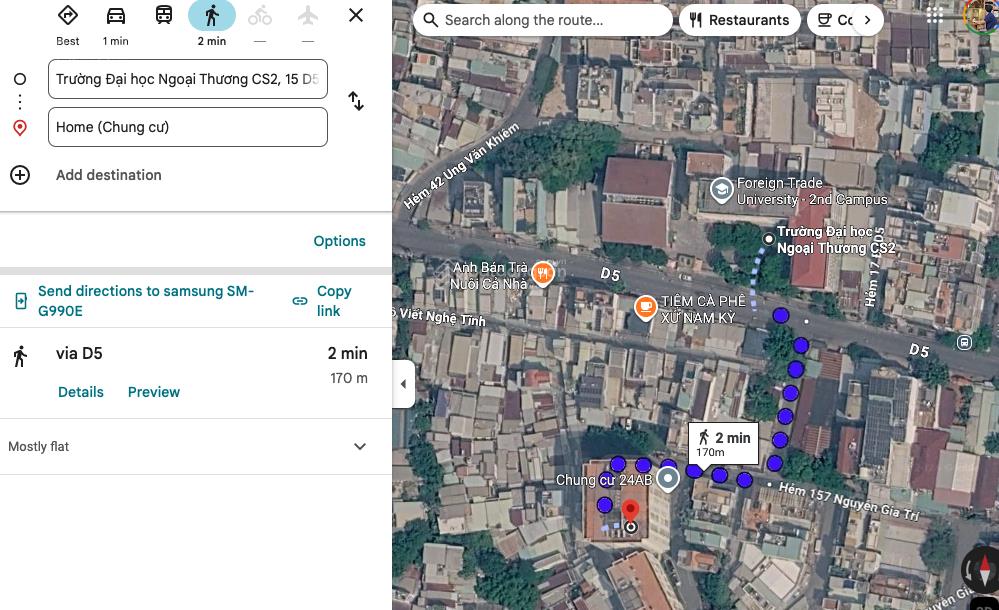The height and width of the screenshot is (610, 999).
Task: Click the starting point field Trường Đại học Ngoại Thương
Action: pyautogui.click(x=188, y=79)
